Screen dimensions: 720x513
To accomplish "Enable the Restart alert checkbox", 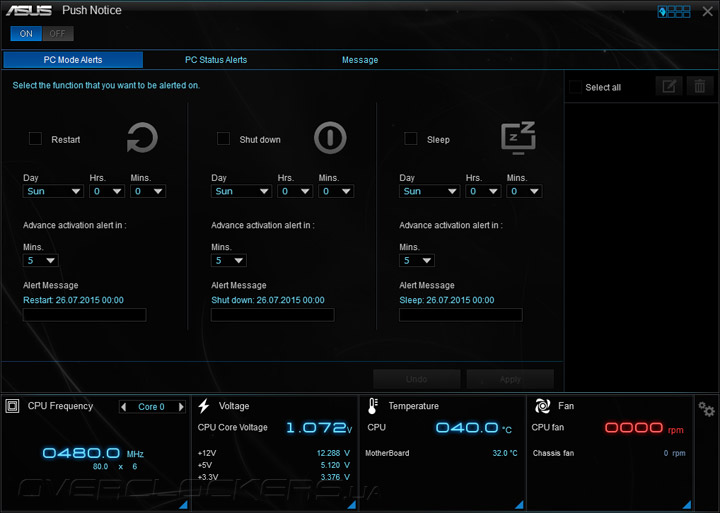I will 35,138.
